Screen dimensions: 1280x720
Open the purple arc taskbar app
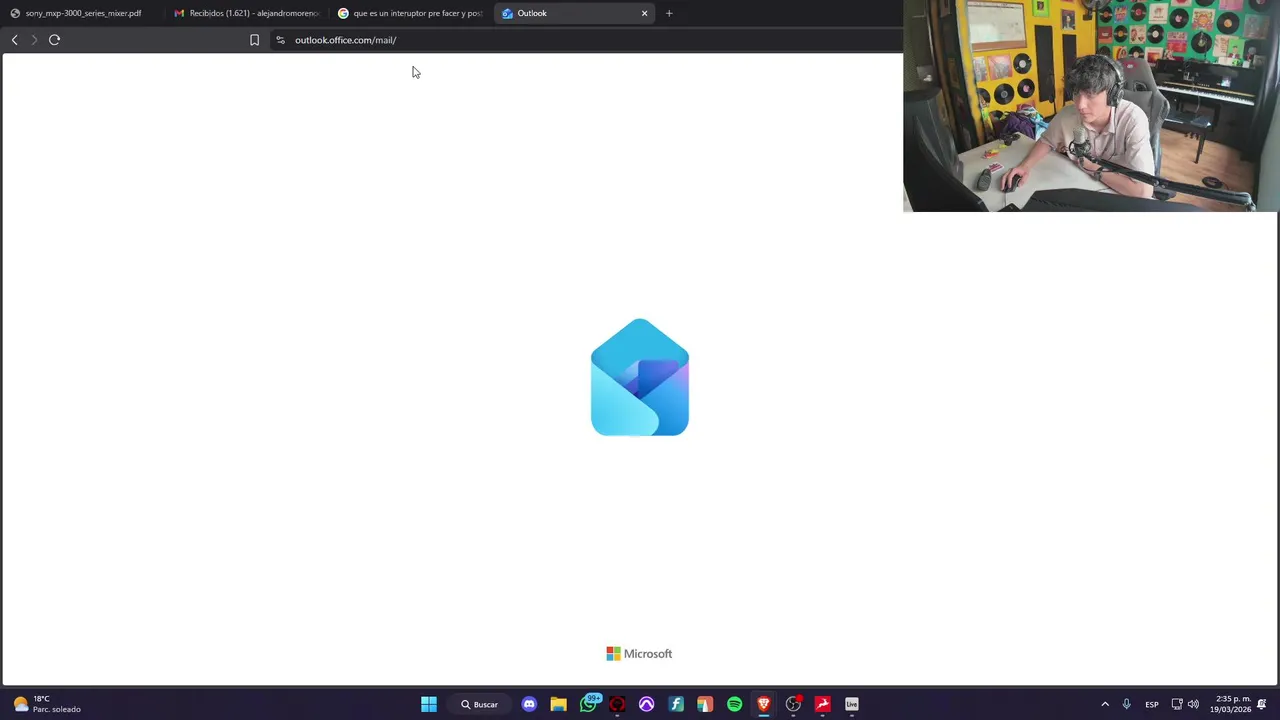tap(646, 704)
